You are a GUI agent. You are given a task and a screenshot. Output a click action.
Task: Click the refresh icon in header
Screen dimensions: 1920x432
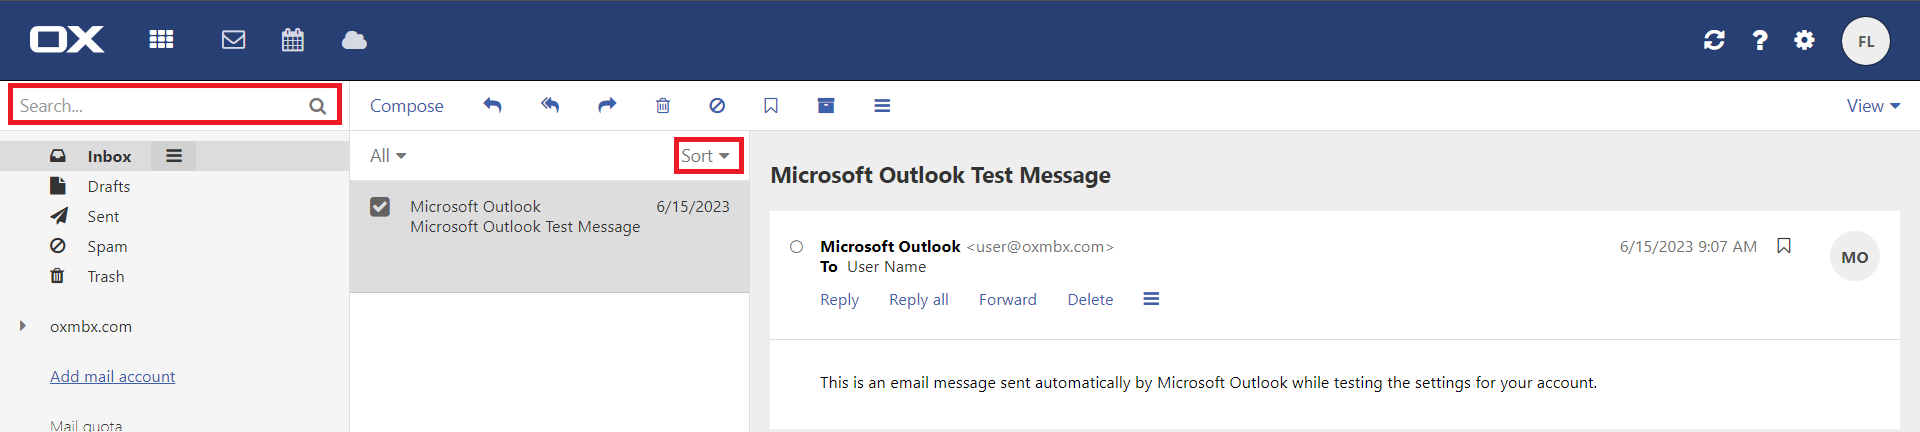tap(1714, 40)
